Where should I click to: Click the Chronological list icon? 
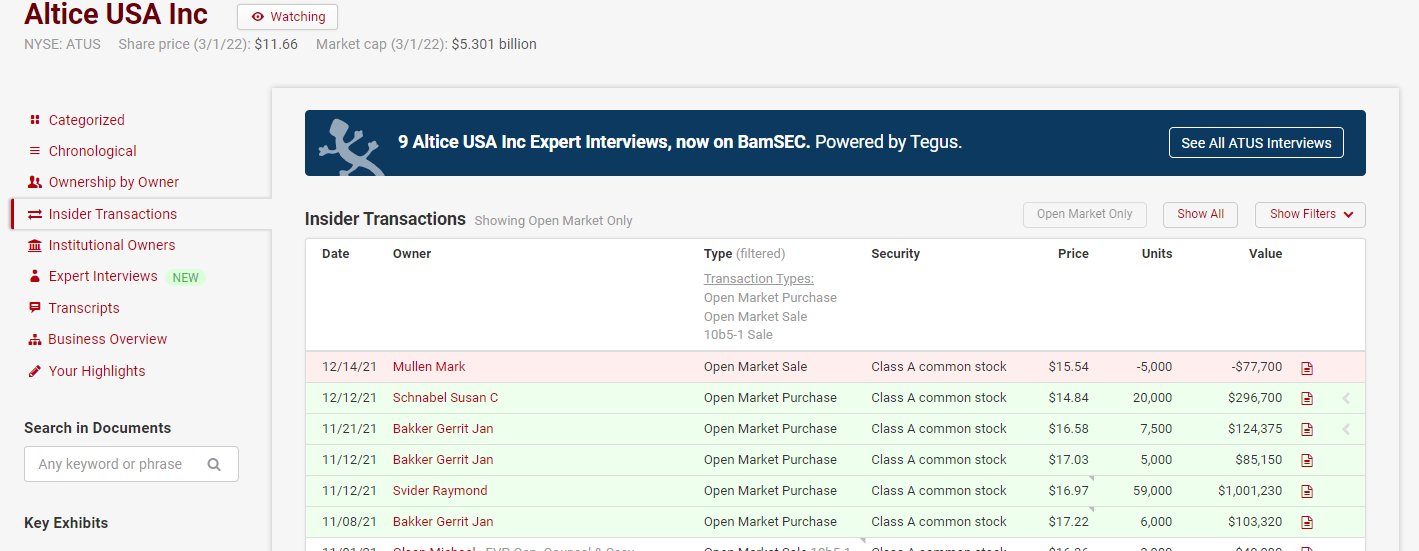click(35, 151)
